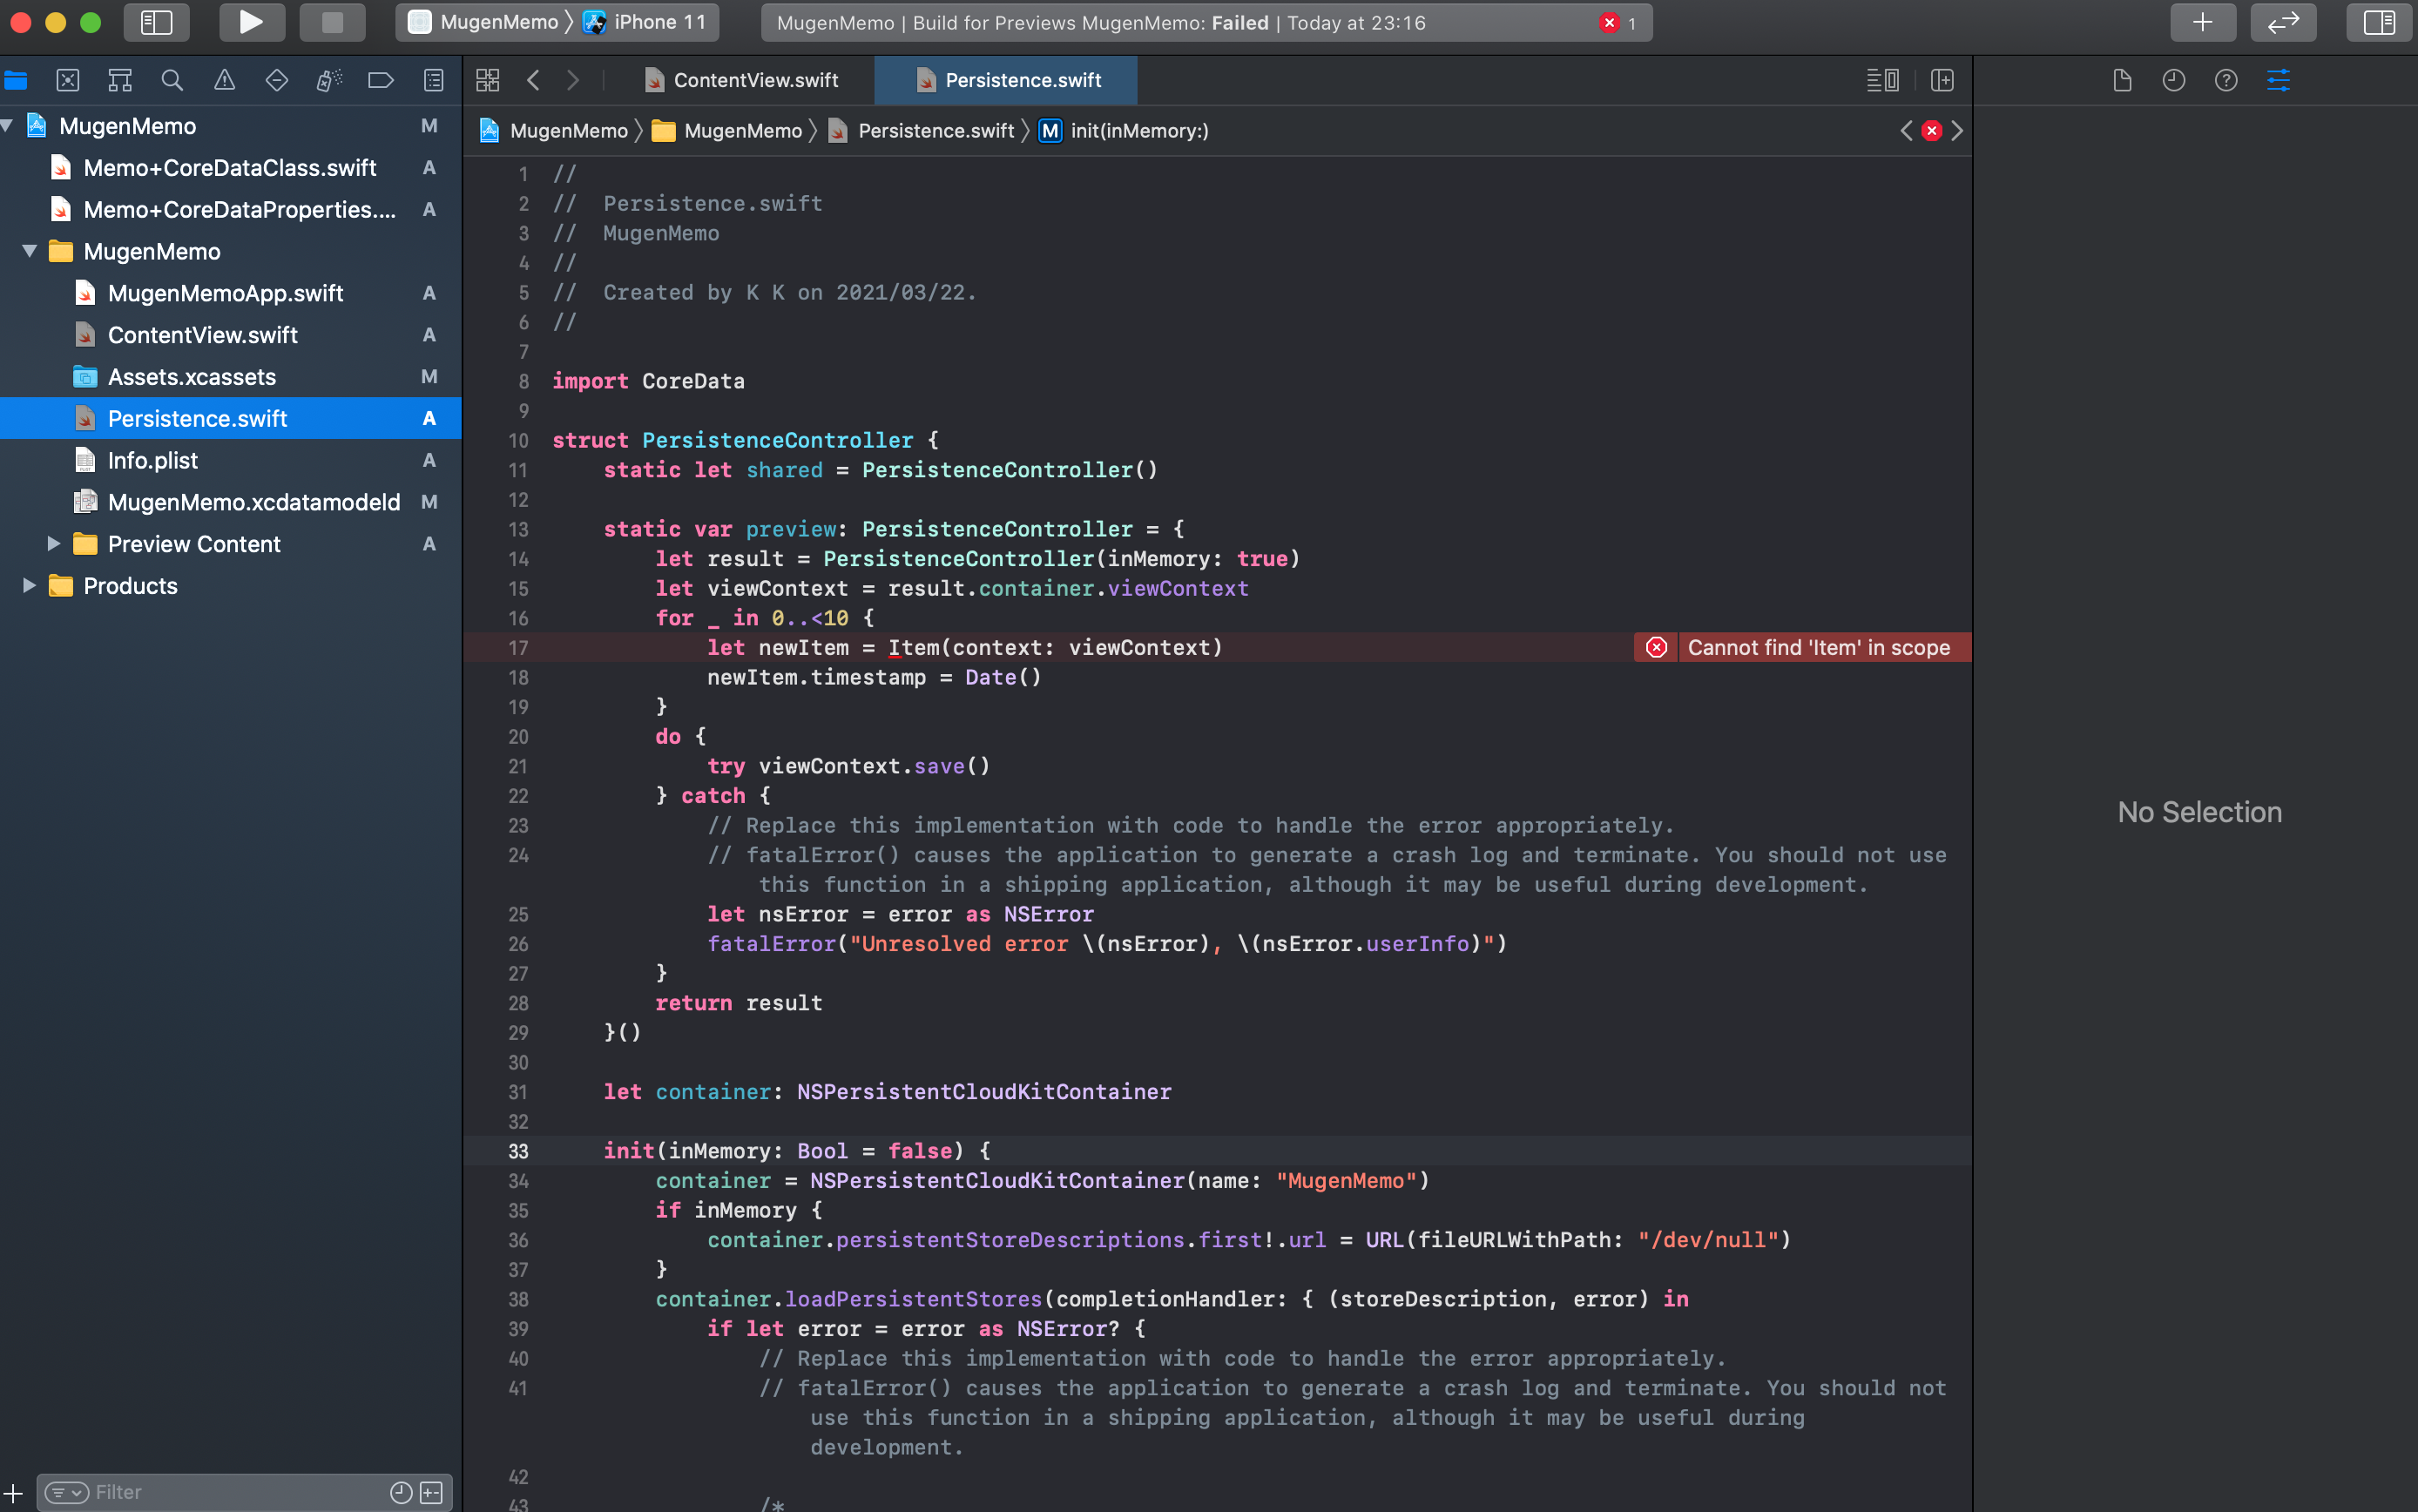
Task: Collapse the MugenMemo group folder
Action: point(30,251)
